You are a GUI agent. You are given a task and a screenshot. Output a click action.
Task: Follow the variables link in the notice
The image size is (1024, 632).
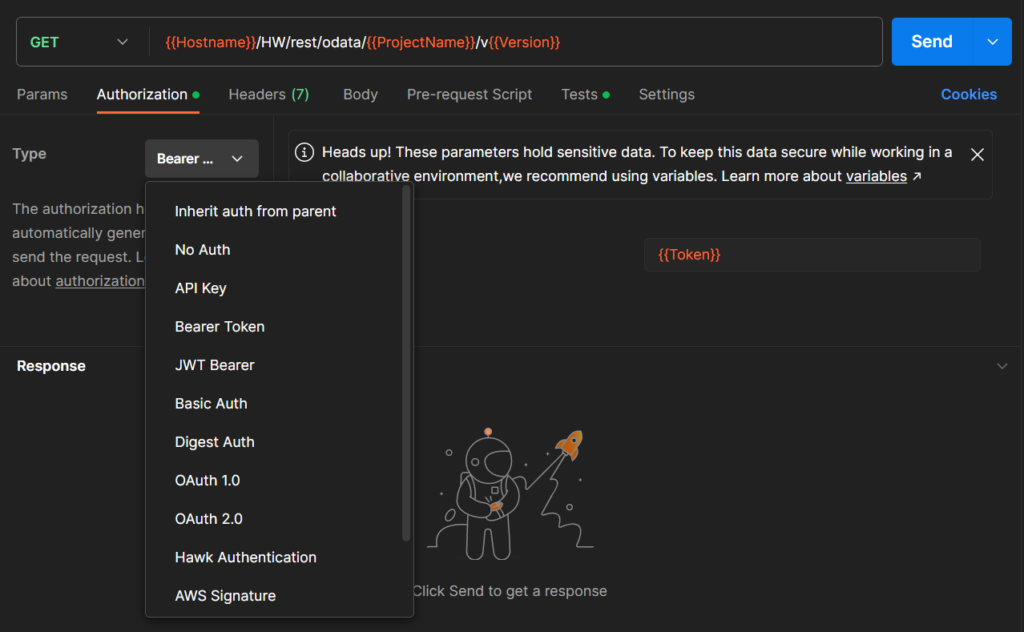(x=876, y=176)
